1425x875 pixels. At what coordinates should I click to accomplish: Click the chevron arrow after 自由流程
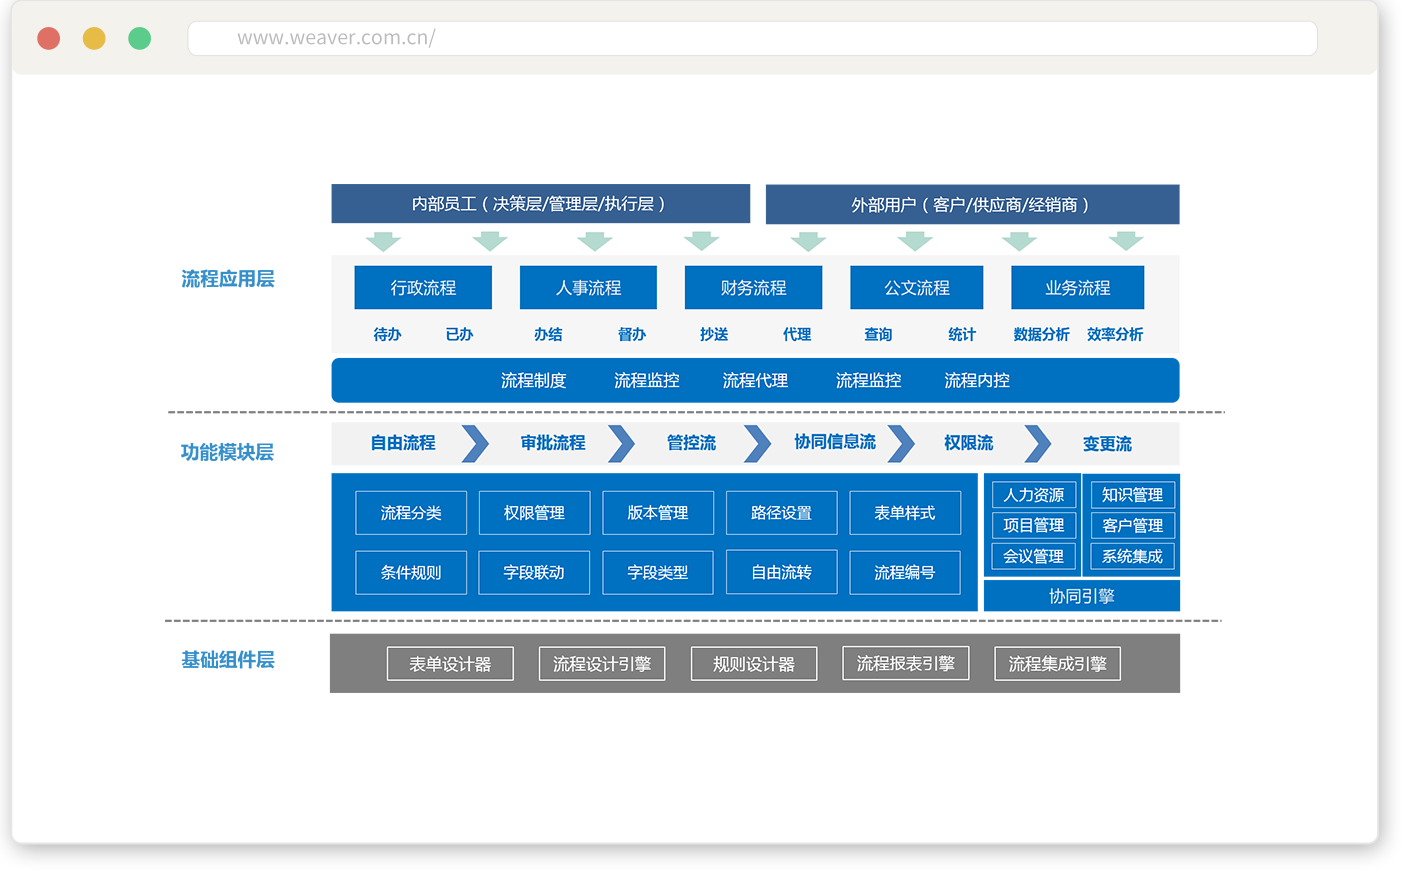tap(476, 444)
